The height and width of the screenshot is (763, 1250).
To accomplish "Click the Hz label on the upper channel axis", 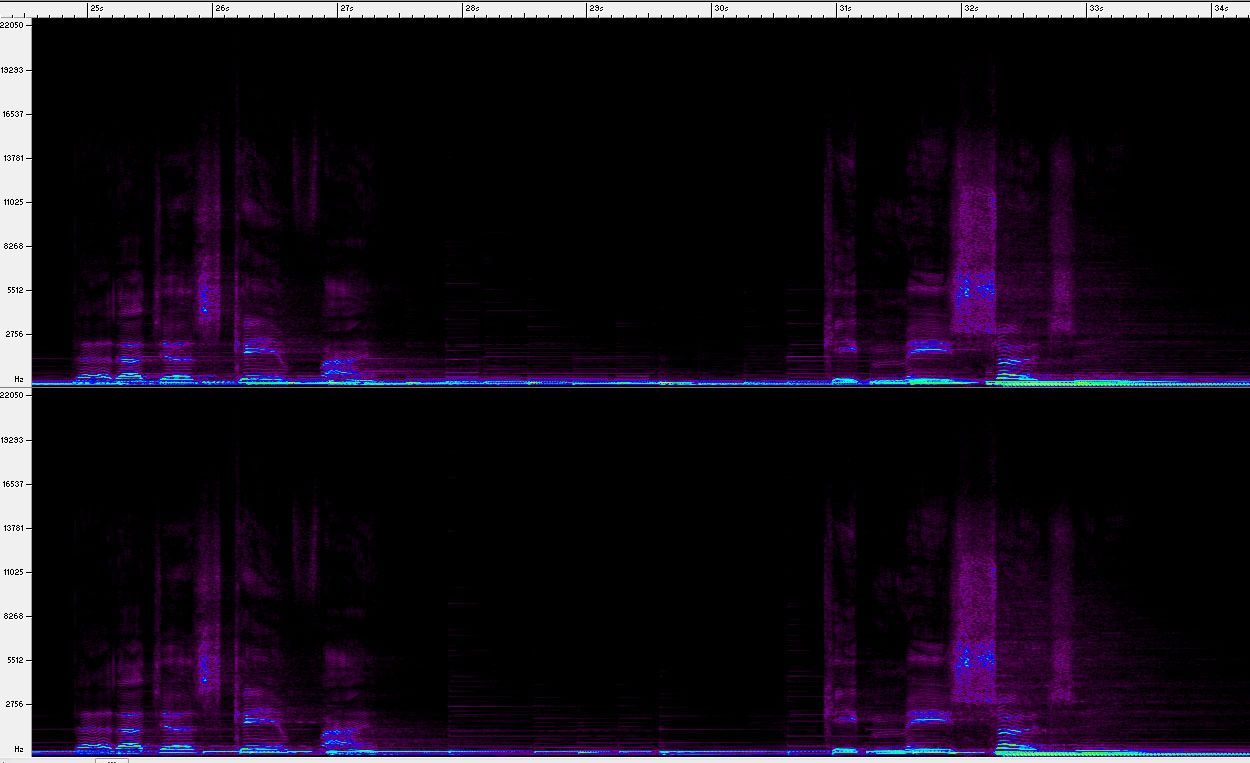I will pyautogui.click(x=18, y=379).
